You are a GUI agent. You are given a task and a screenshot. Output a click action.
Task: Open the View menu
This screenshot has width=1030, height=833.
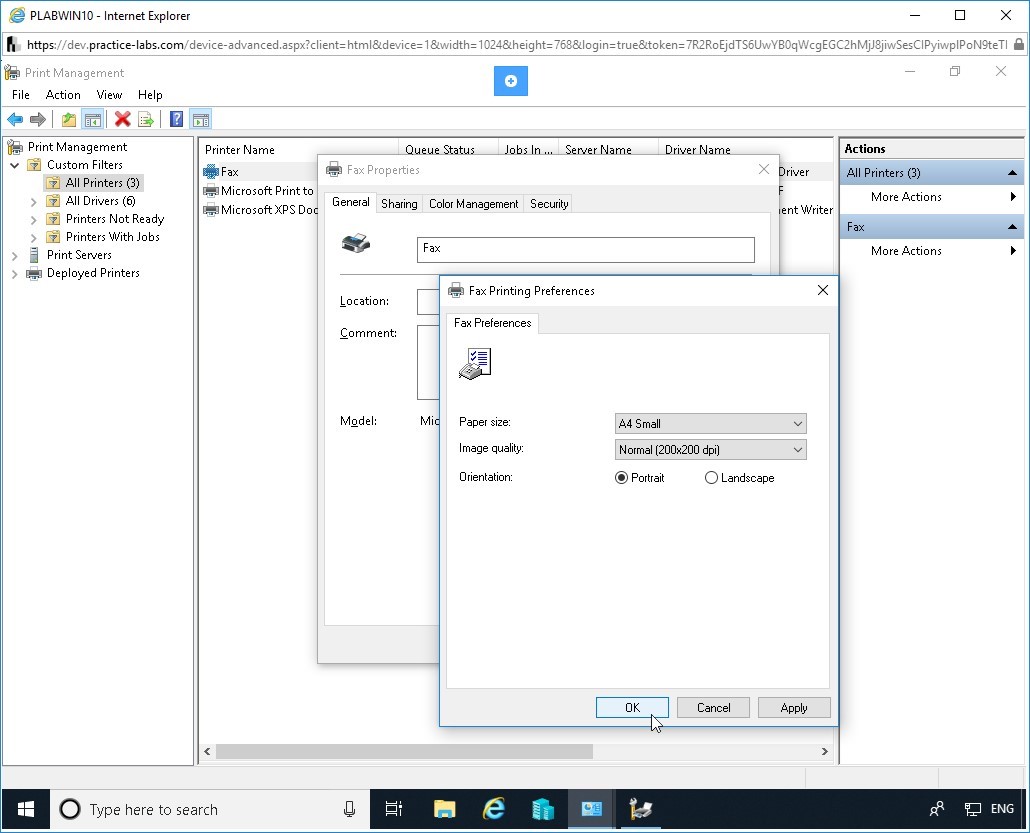click(109, 95)
